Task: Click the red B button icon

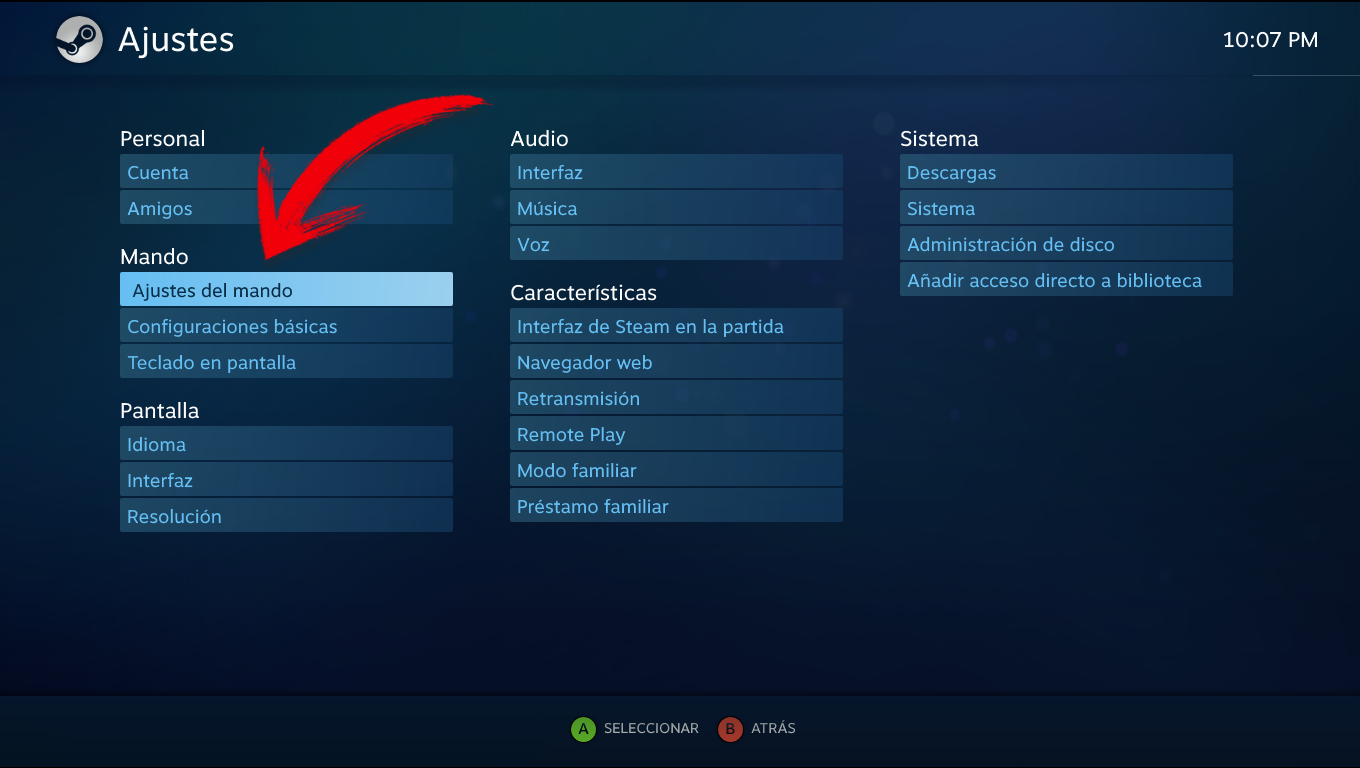Action: tap(730, 729)
